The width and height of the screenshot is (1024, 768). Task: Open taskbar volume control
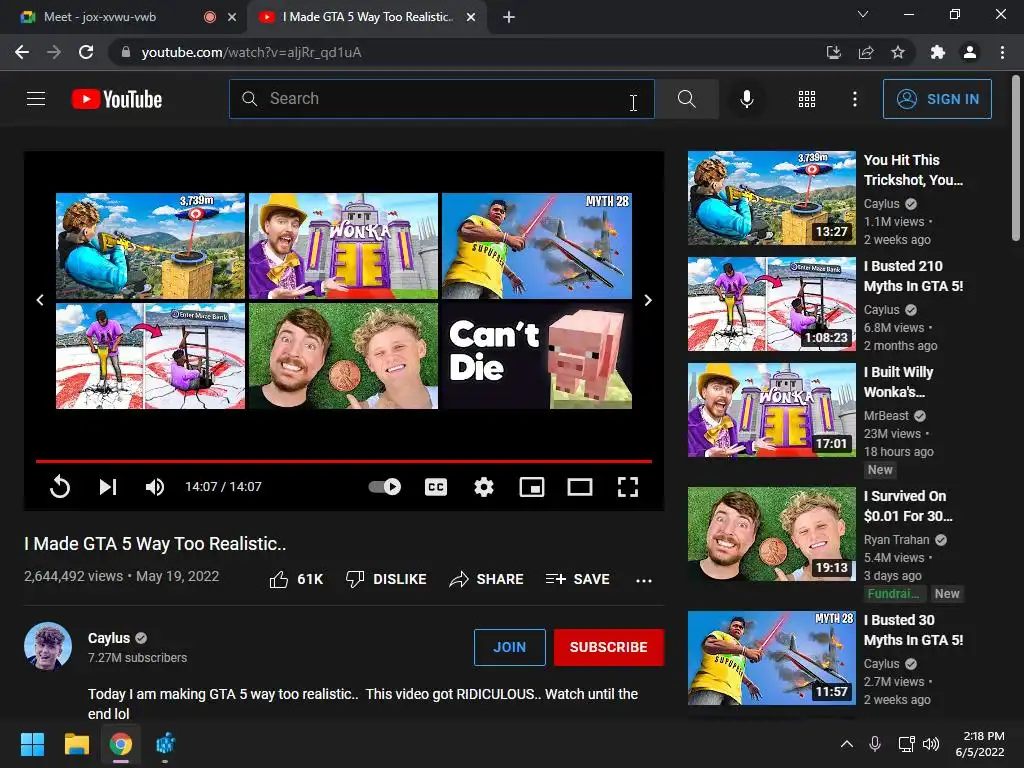click(x=931, y=744)
